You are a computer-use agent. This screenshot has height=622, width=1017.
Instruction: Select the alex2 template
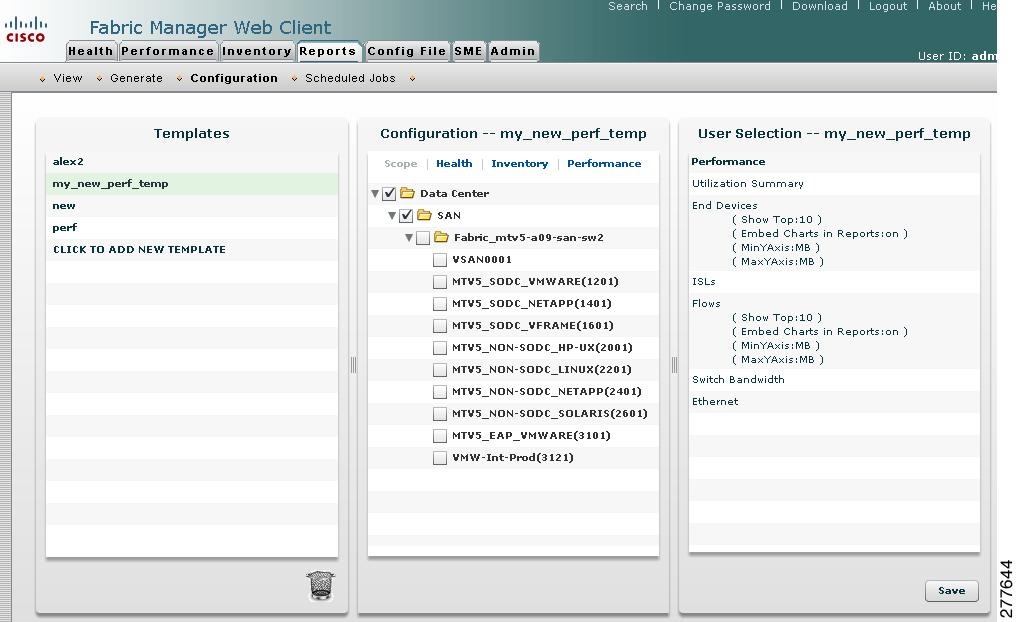(x=65, y=161)
